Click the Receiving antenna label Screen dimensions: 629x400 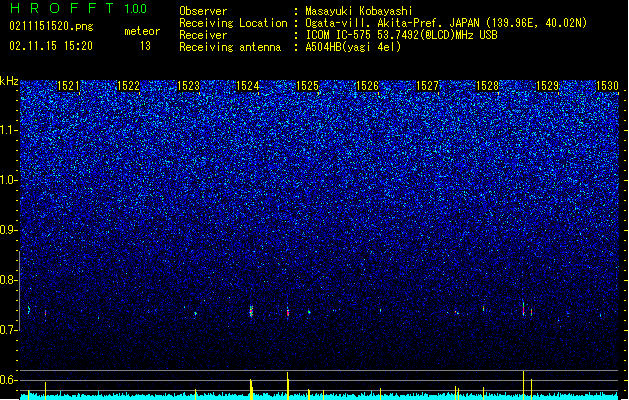[x=230, y=47]
